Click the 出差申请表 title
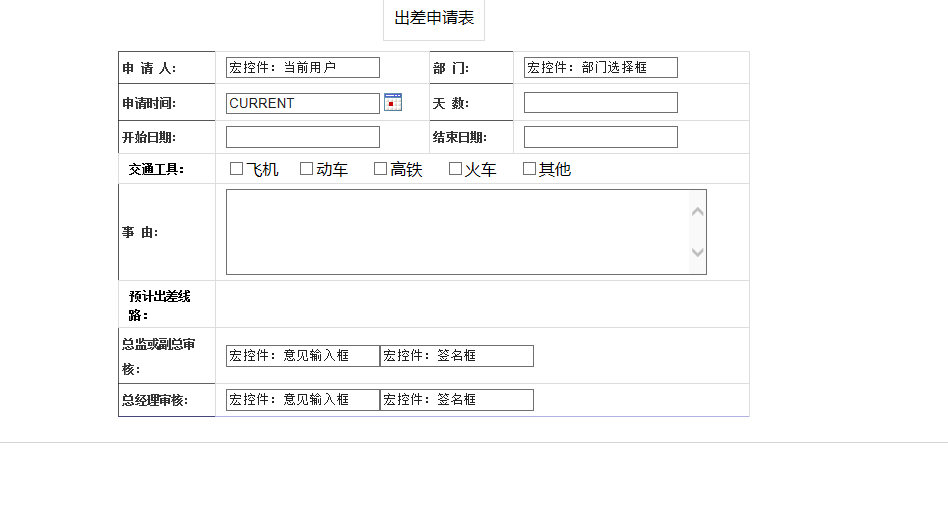 (434, 18)
